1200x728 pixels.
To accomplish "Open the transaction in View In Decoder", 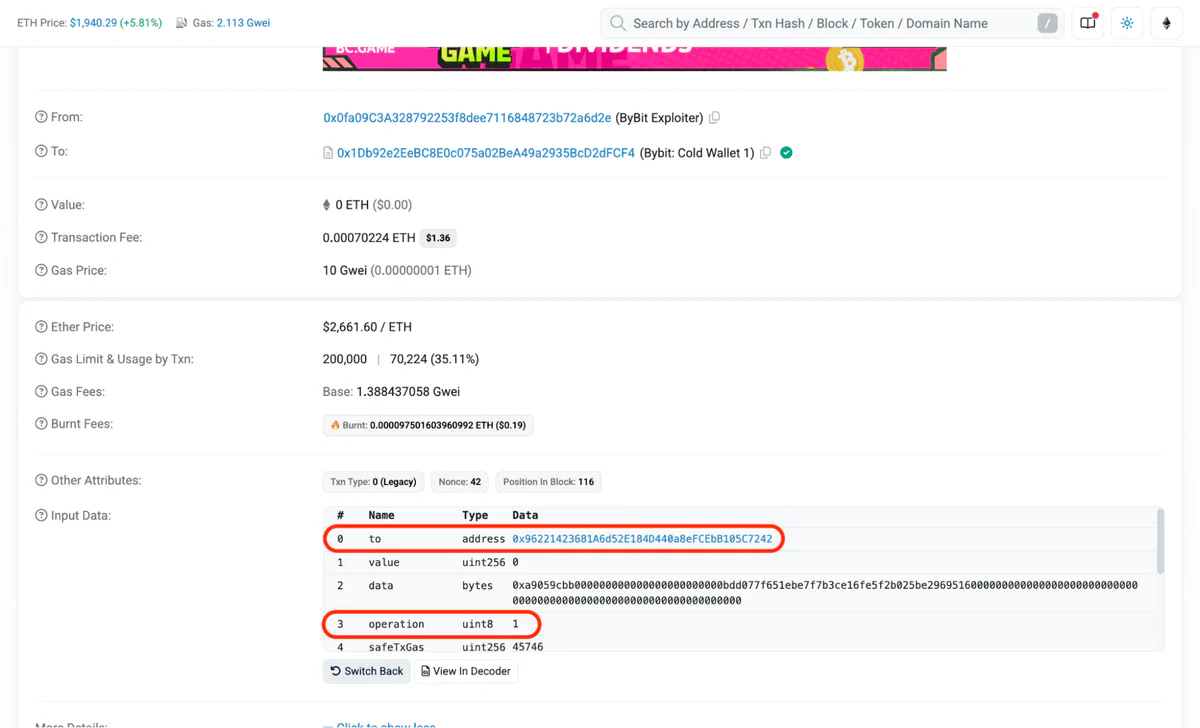I will [466, 671].
